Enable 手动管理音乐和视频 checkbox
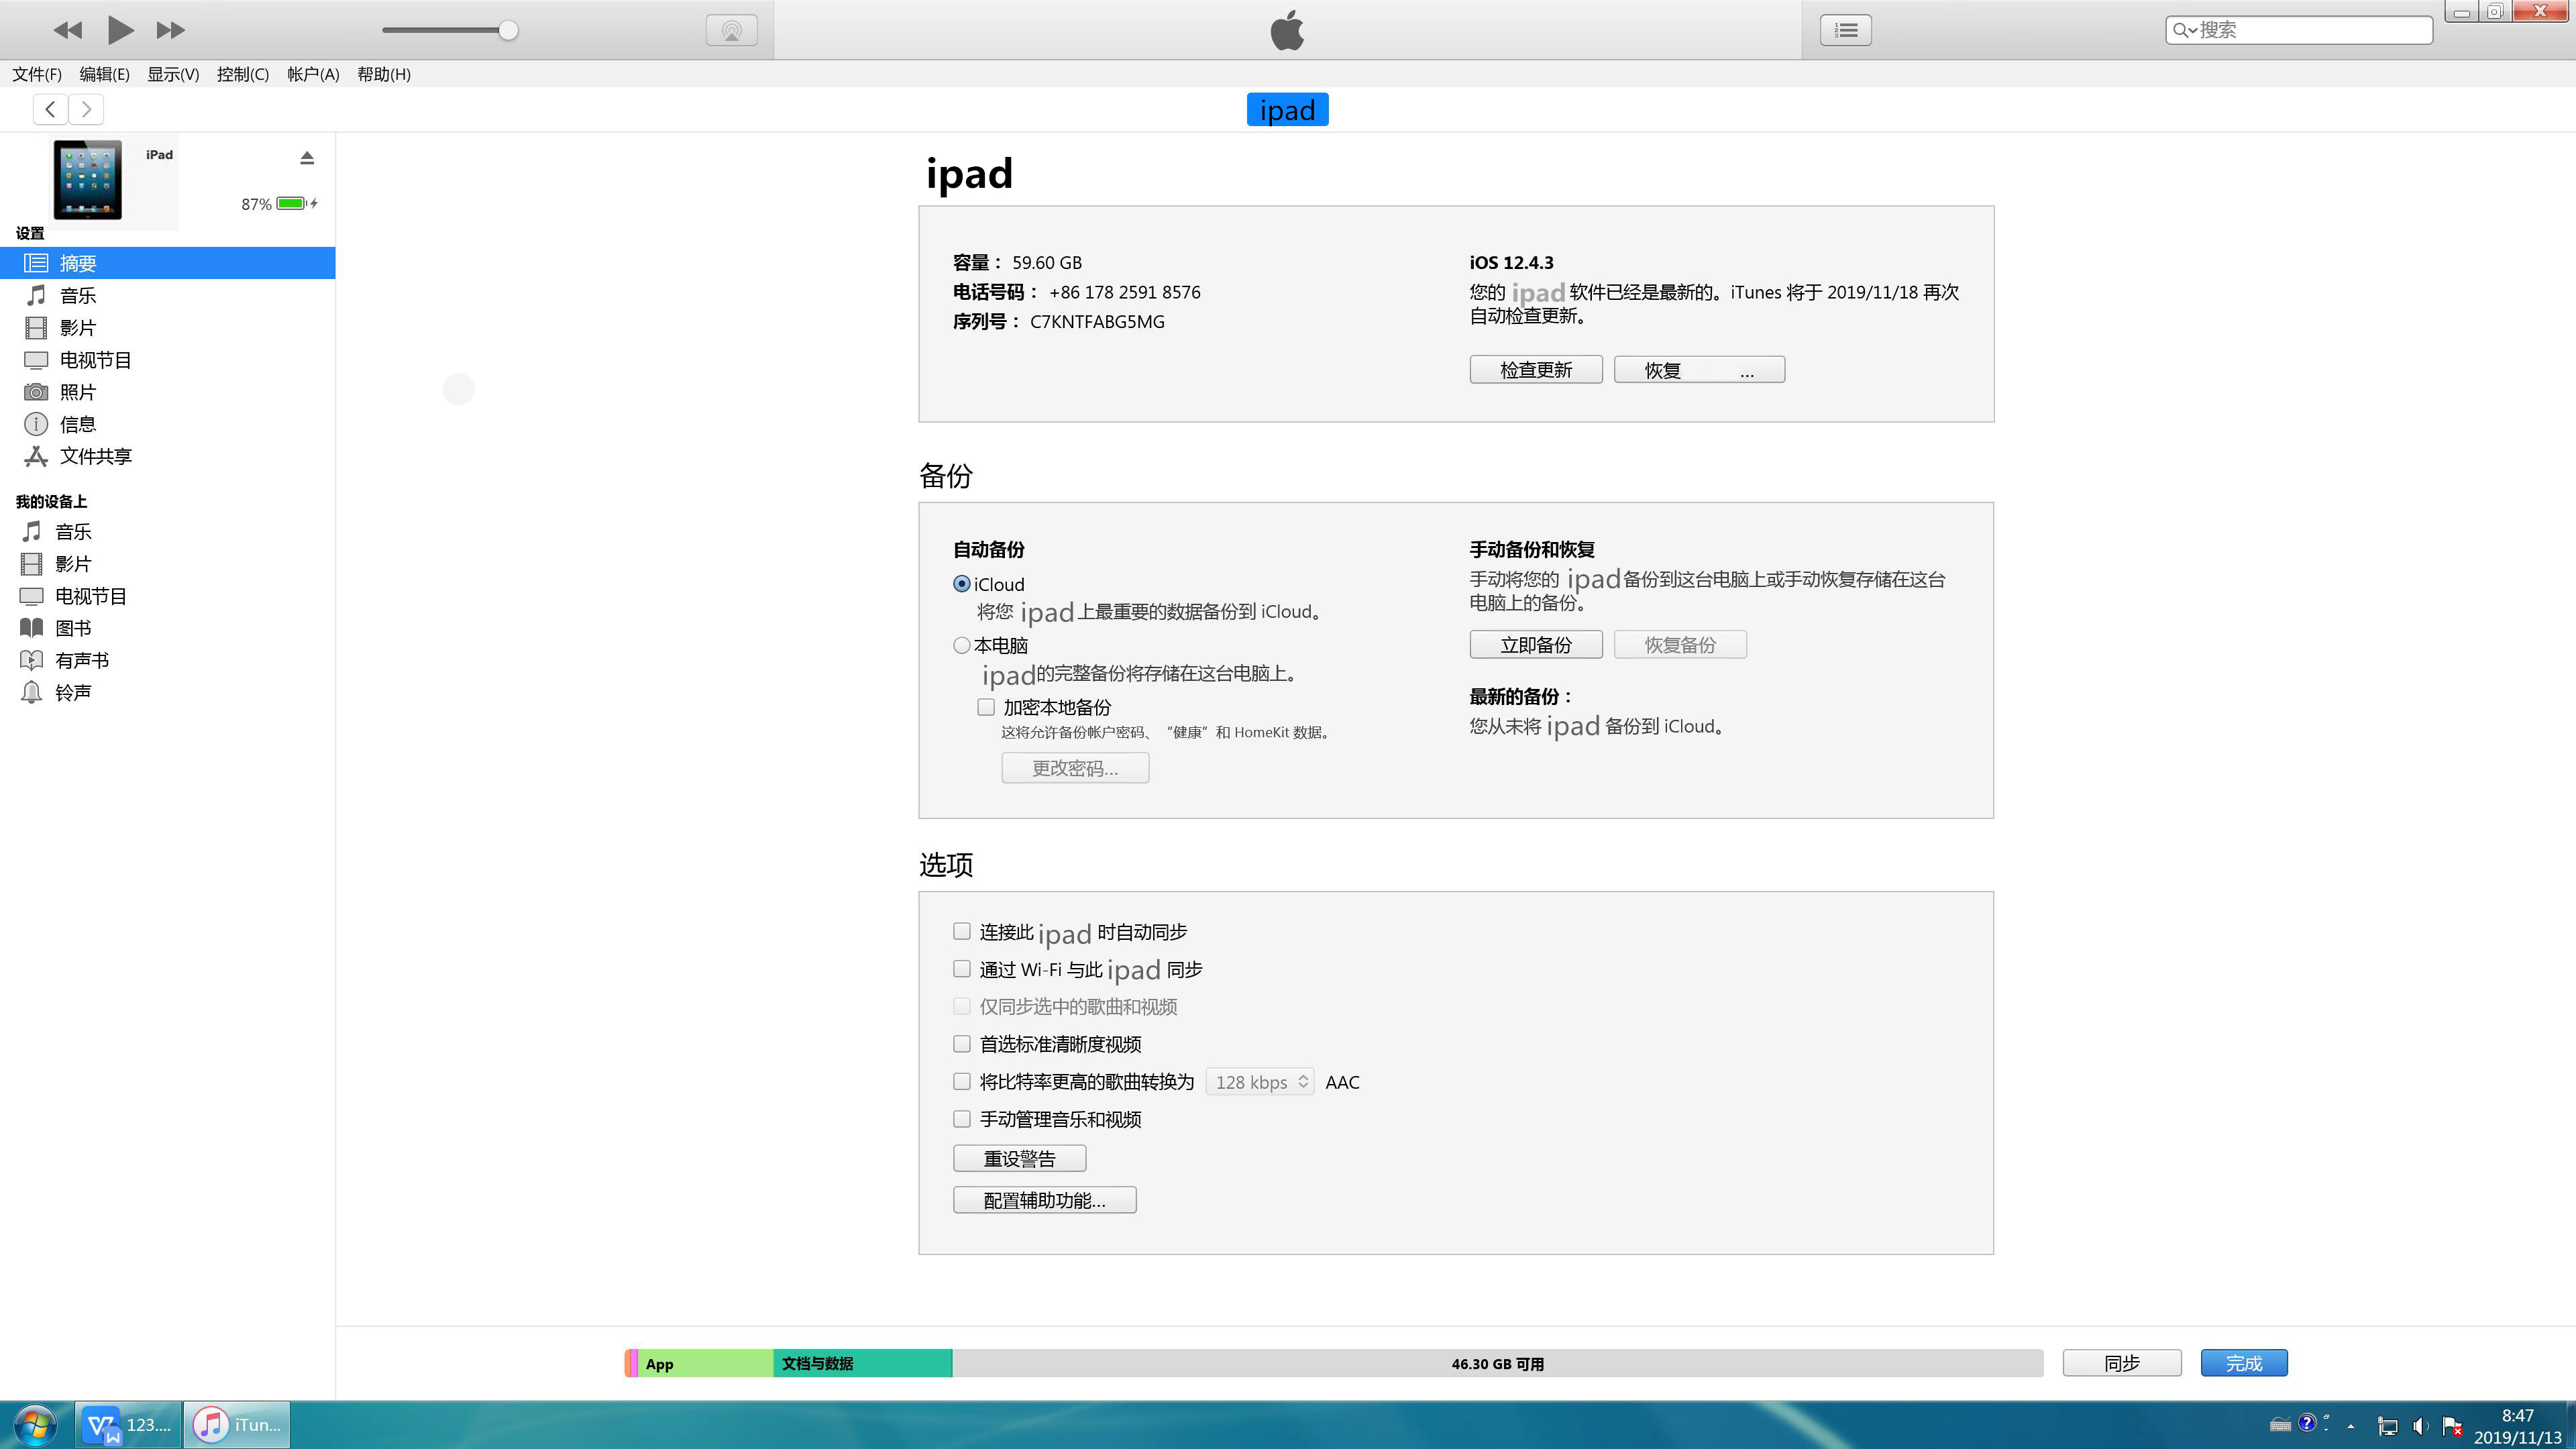 [962, 1119]
